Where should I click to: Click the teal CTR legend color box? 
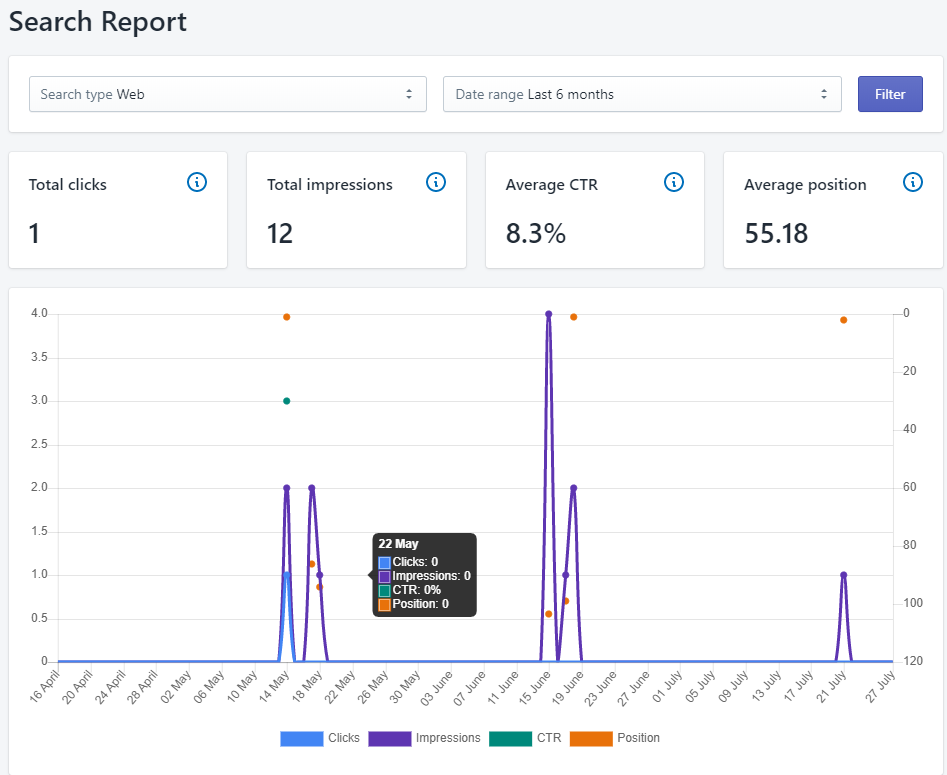(510, 739)
